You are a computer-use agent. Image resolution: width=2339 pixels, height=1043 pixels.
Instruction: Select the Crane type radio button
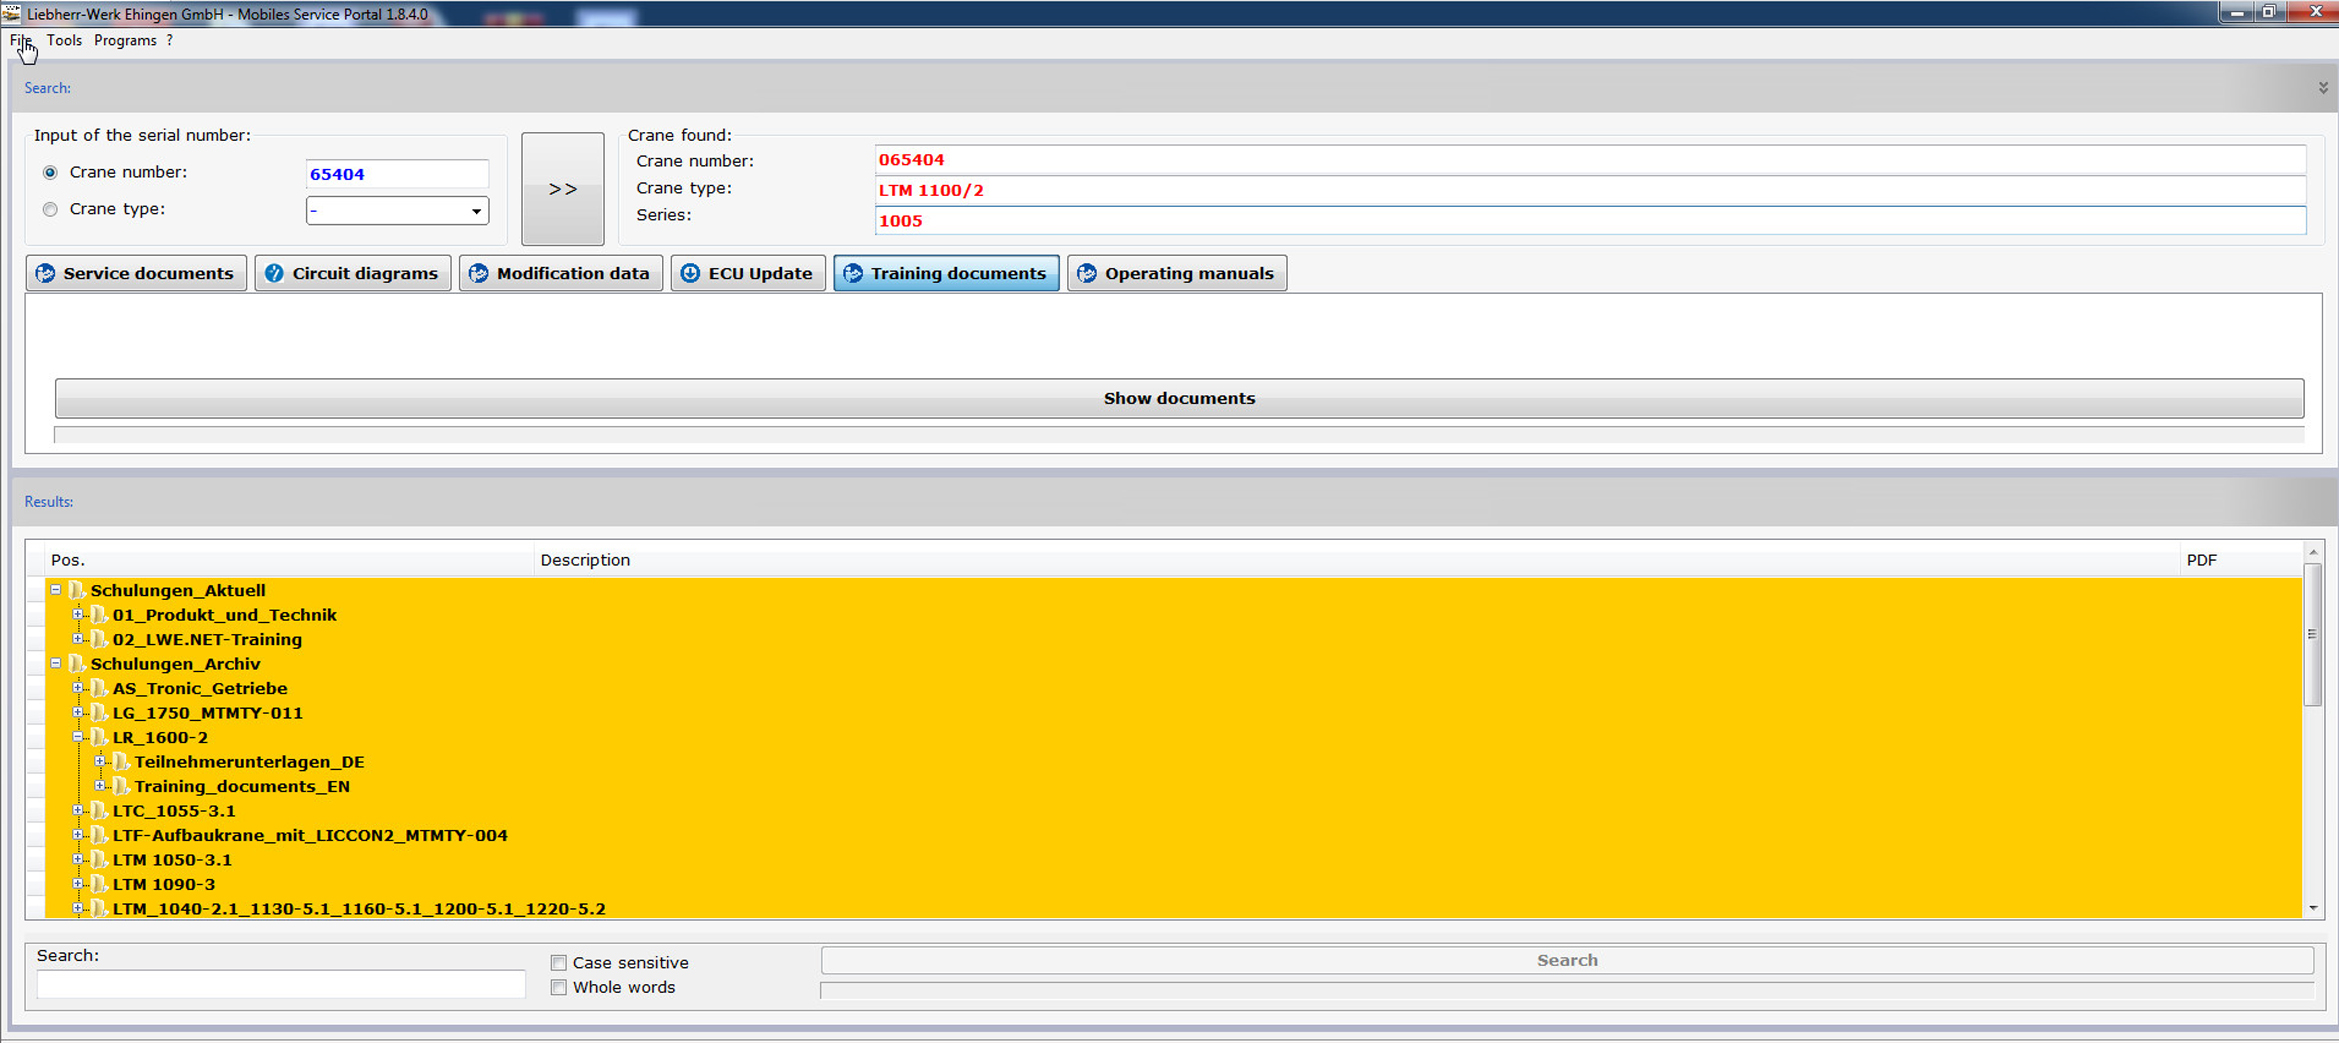tap(50, 209)
